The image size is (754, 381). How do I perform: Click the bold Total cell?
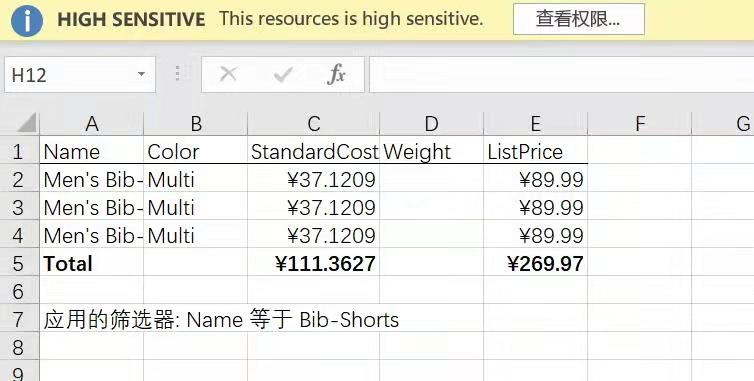tap(91, 263)
